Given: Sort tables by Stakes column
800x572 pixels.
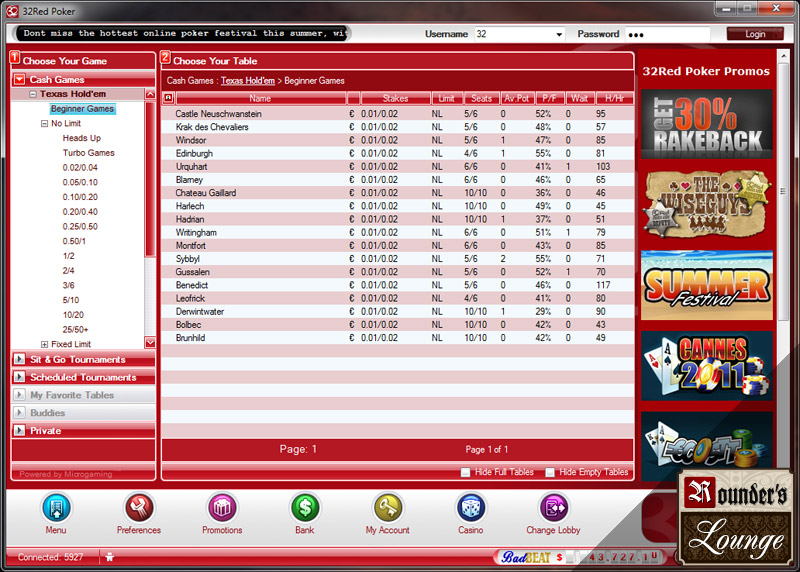Looking at the screenshot, I should tap(395, 98).
